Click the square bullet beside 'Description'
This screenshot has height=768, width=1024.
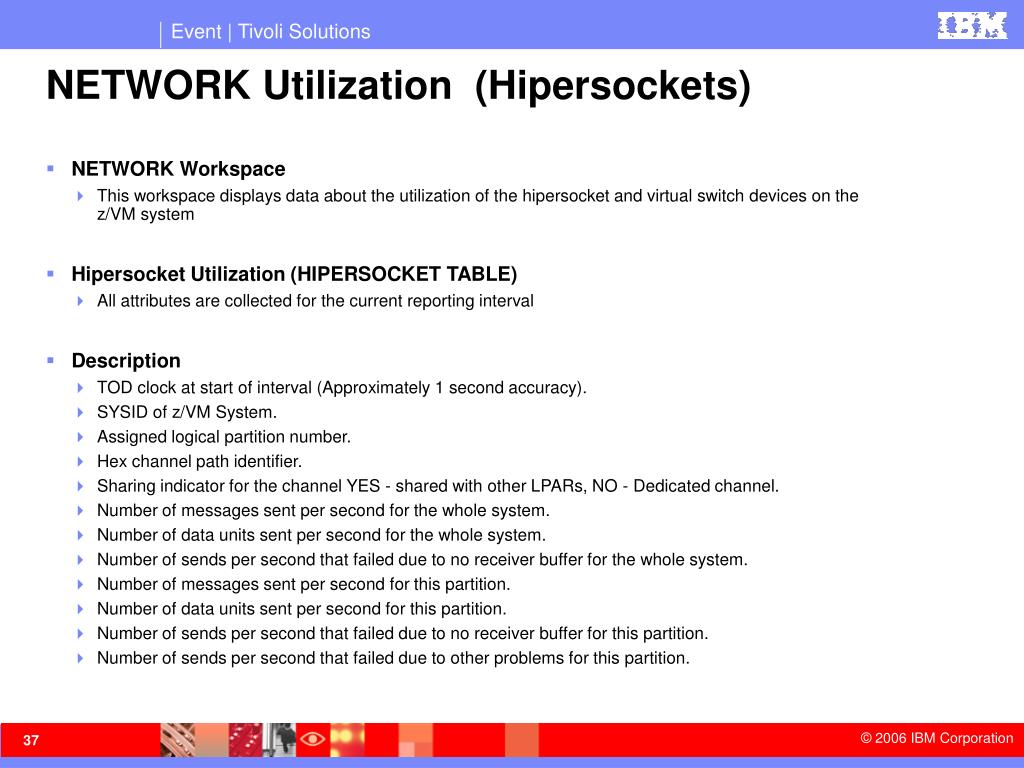50,360
